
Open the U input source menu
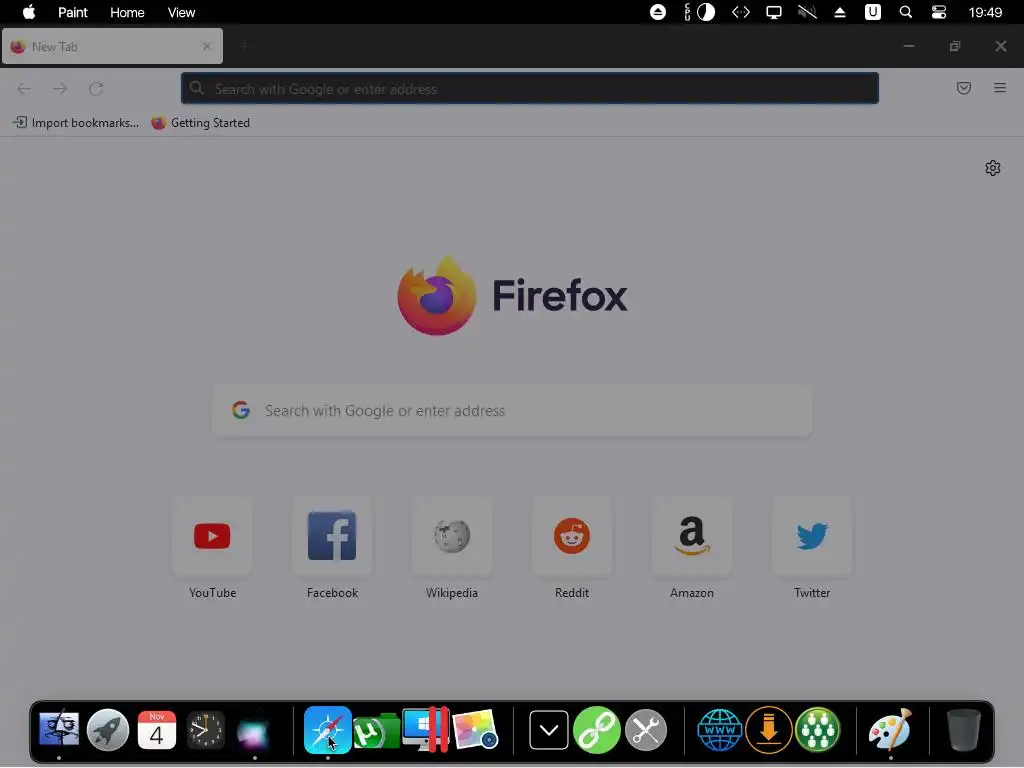pyautogui.click(x=872, y=12)
